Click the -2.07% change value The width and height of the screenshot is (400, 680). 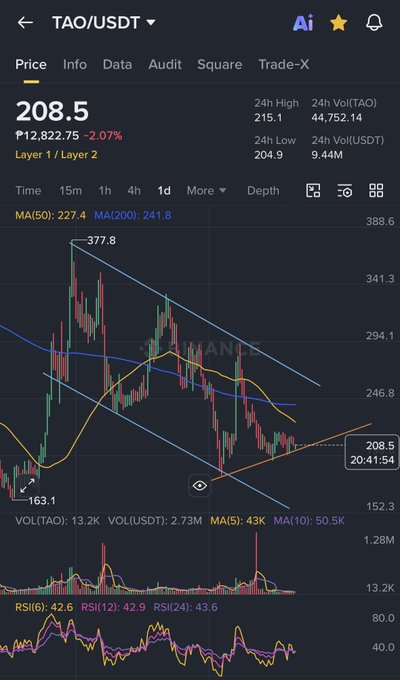point(103,136)
